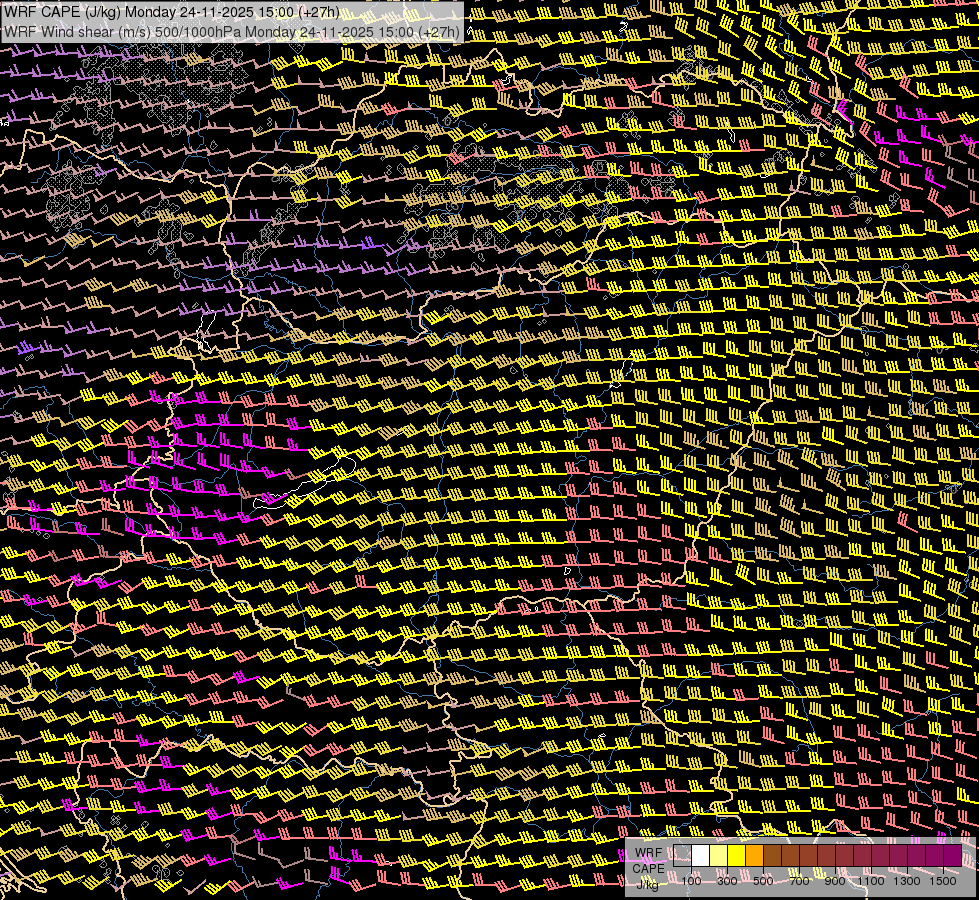Click the pale yellow CAPE legend swatch
The height and width of the screenshot is (900, 979).
pyautogui.click(x=719, y=855)
